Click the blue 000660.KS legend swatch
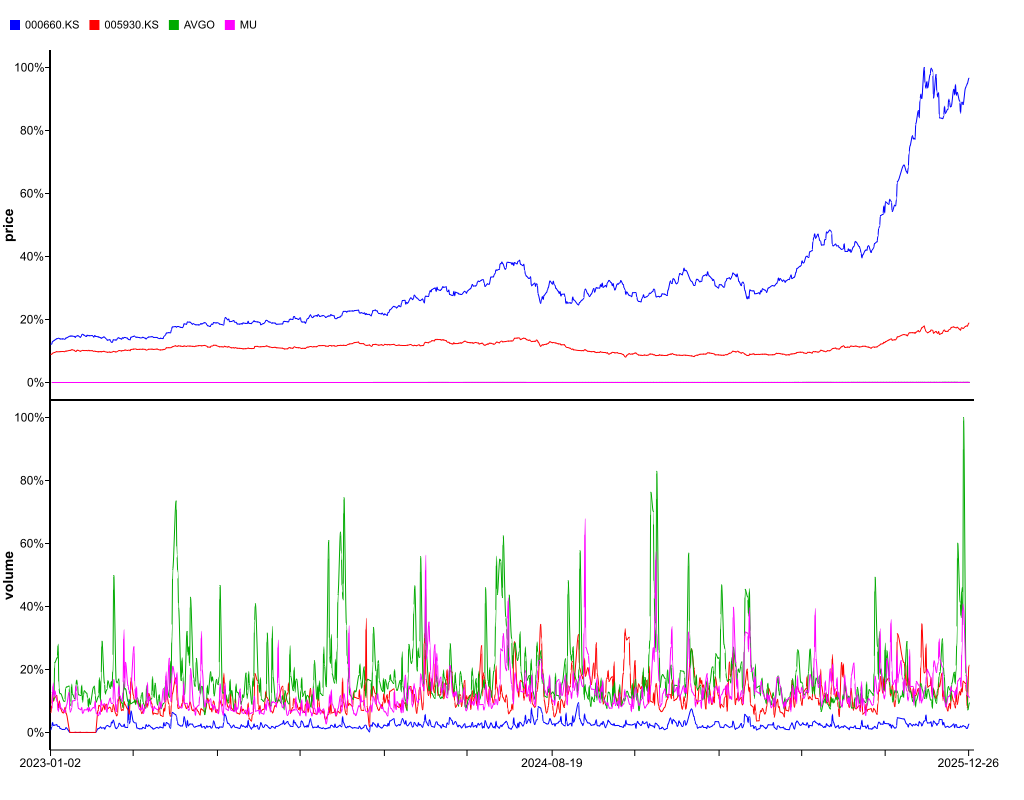Image resolution: width=1024 pixels, height=800 pixels. click(x=15, y=24)
